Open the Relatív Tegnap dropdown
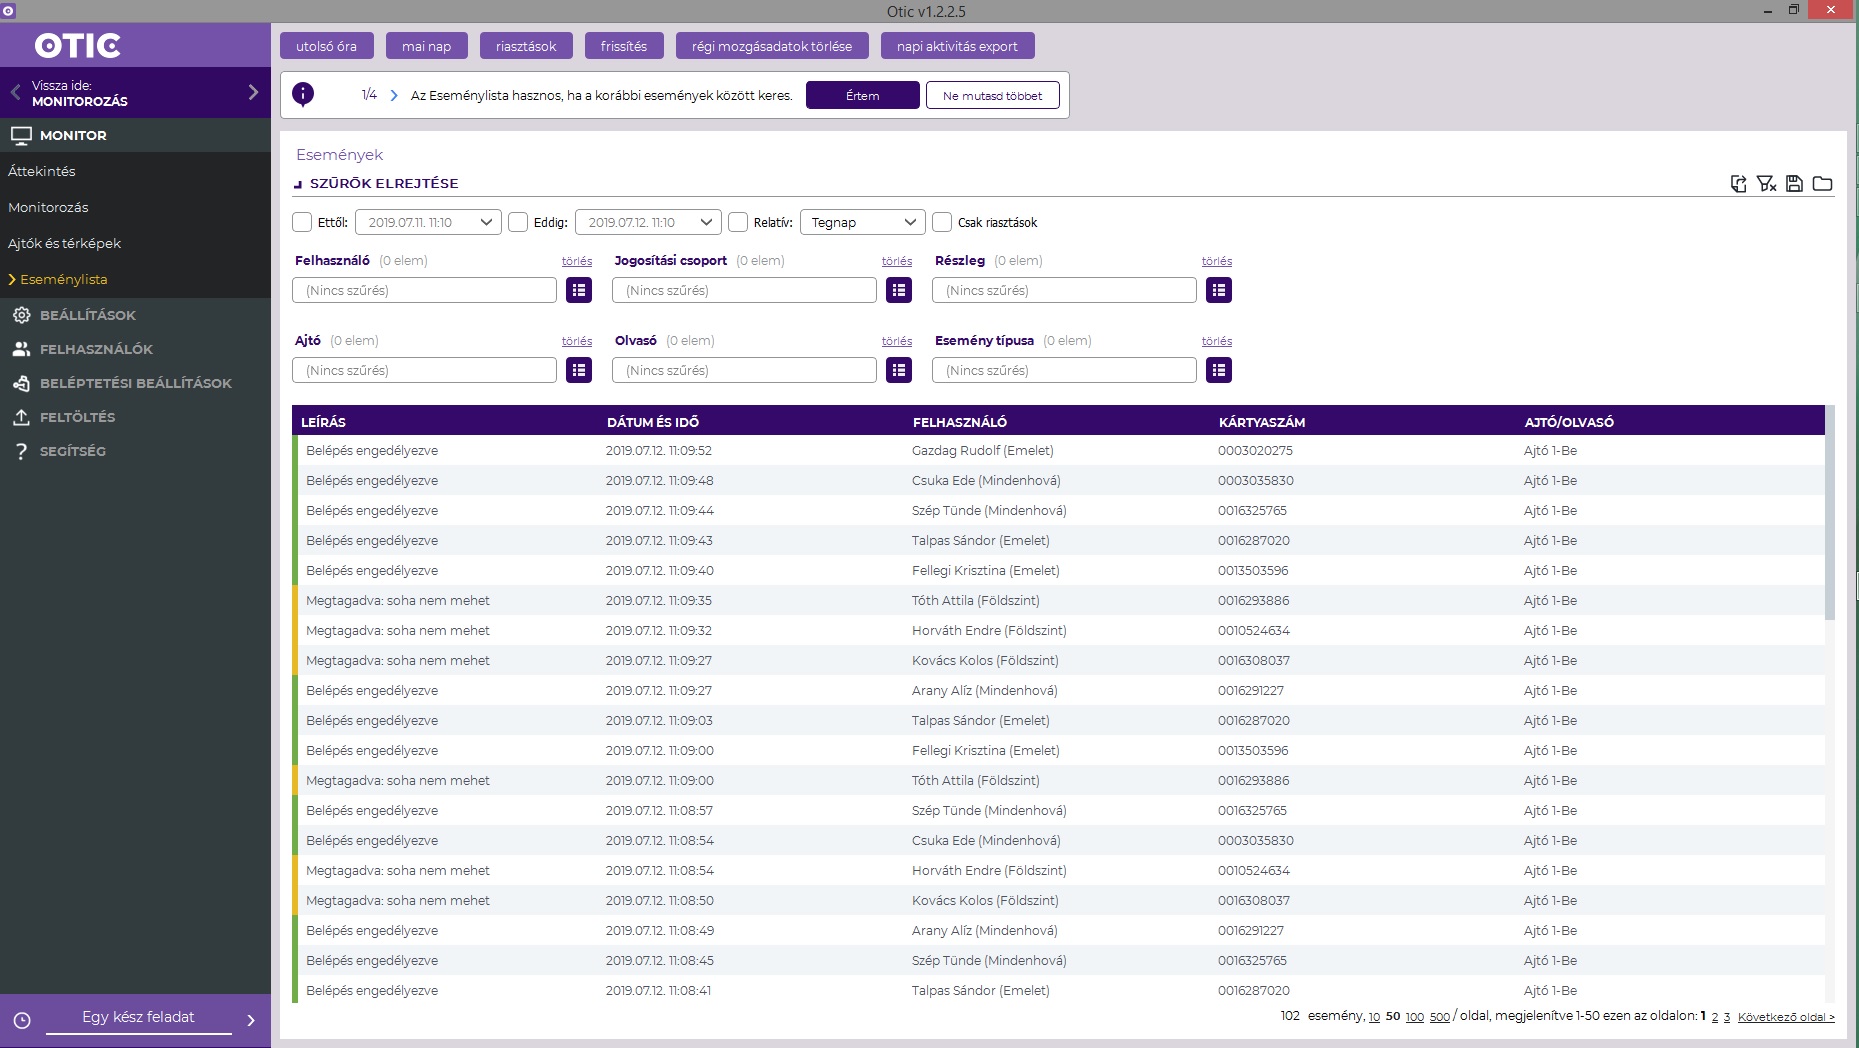 click(862, 222)
